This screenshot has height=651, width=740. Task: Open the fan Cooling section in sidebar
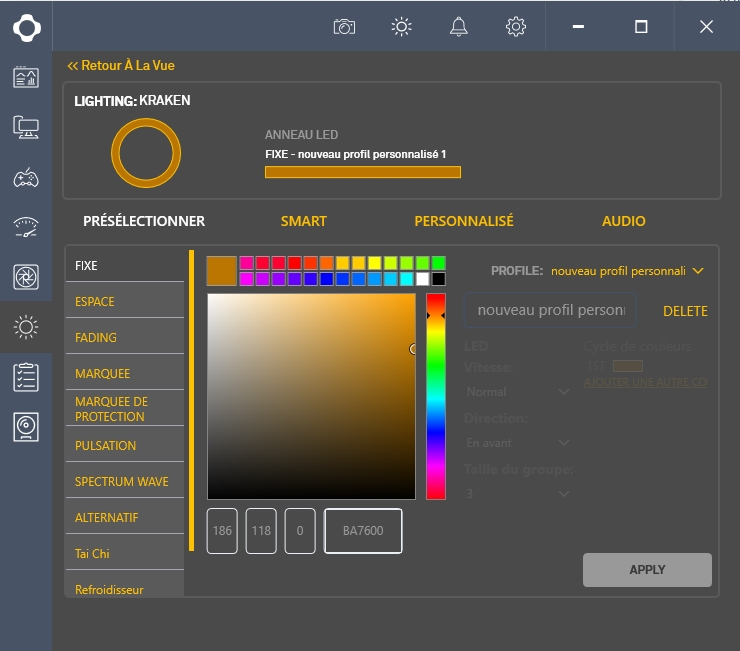(26, 277)
